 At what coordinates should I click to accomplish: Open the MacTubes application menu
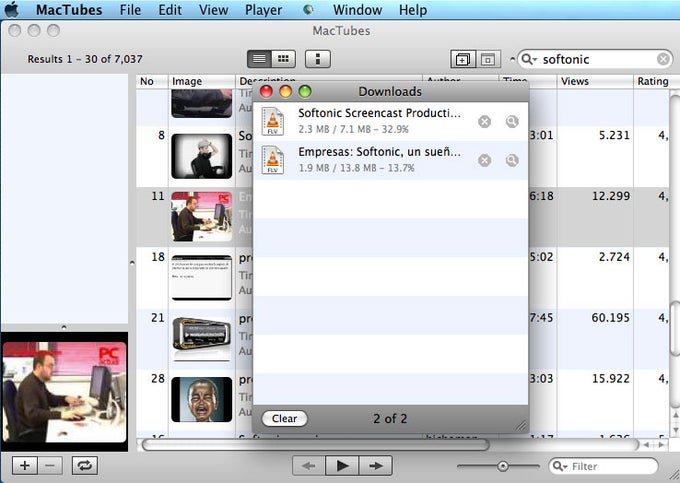click(x=69, y=10)
